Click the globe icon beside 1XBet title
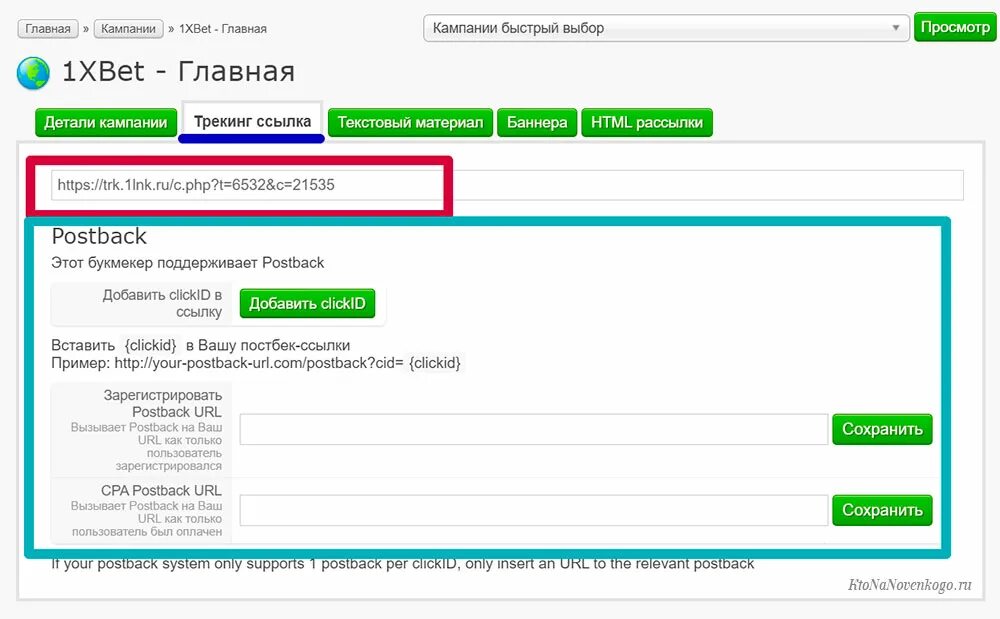The width and height of the screenshot is (1000, 619). 33,73
